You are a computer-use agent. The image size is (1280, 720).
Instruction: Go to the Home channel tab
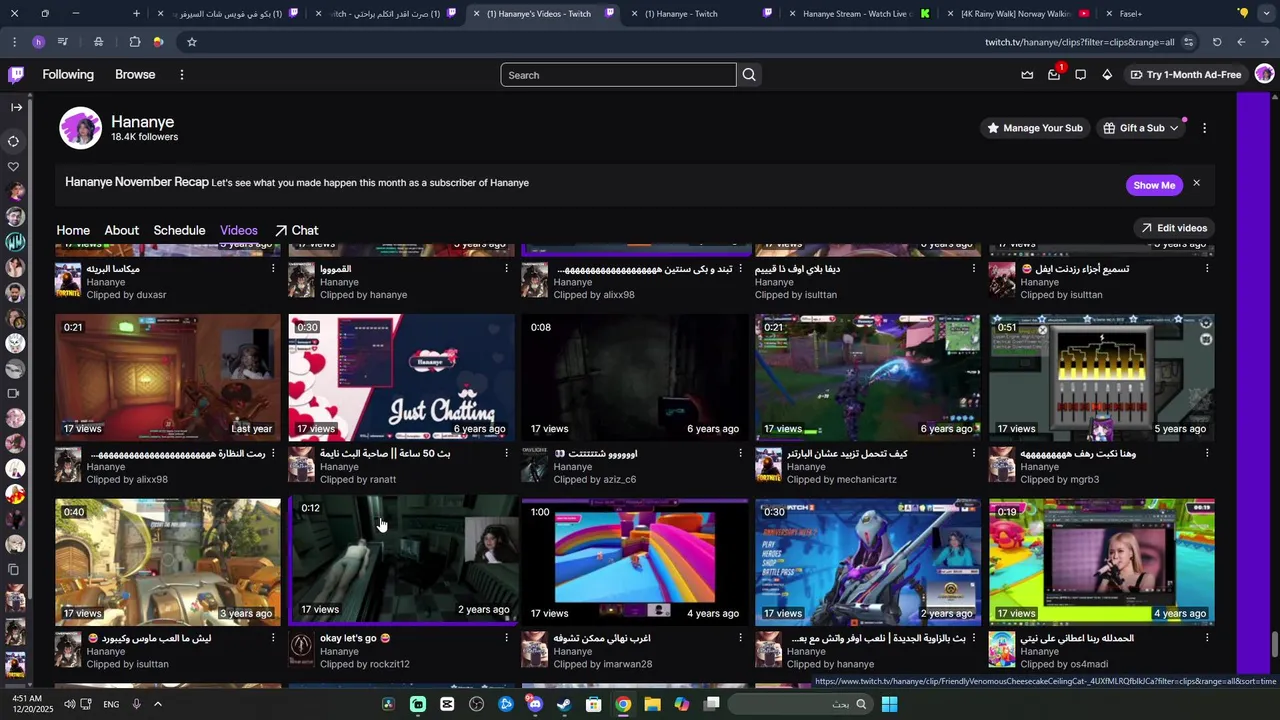pyautogui.click(x=73, y=230)
